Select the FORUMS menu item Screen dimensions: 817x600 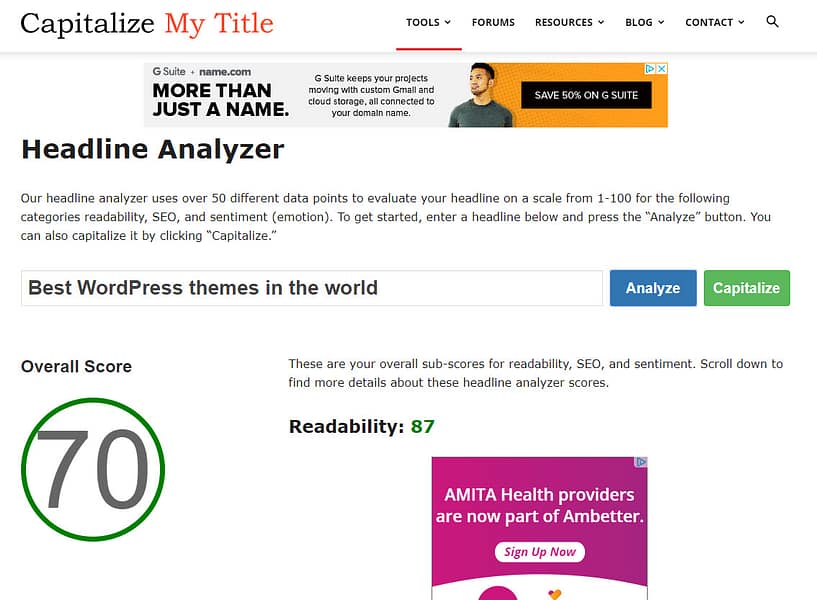coord(493,22)
